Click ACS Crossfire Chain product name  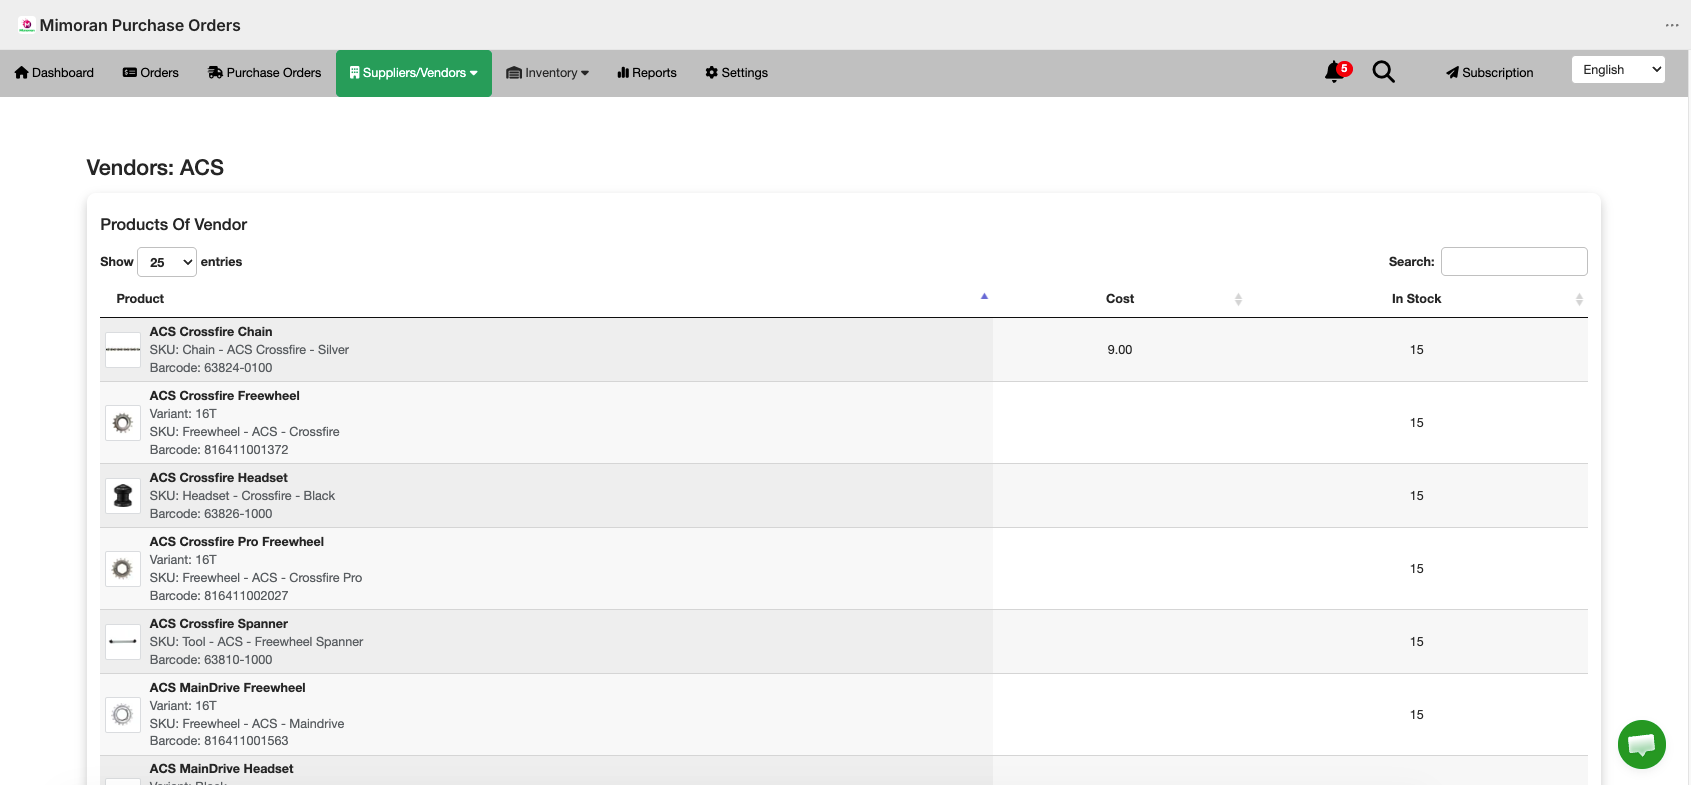[x=211, y=332]
